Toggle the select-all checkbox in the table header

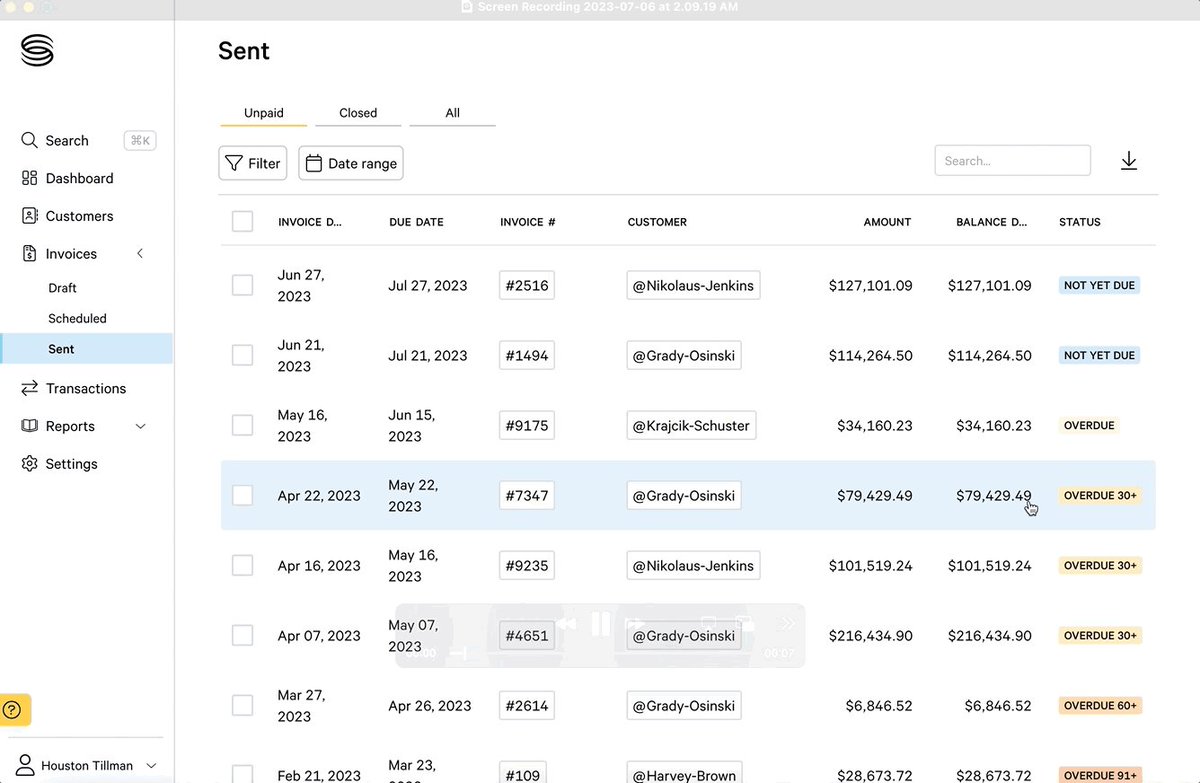[242, 221]
